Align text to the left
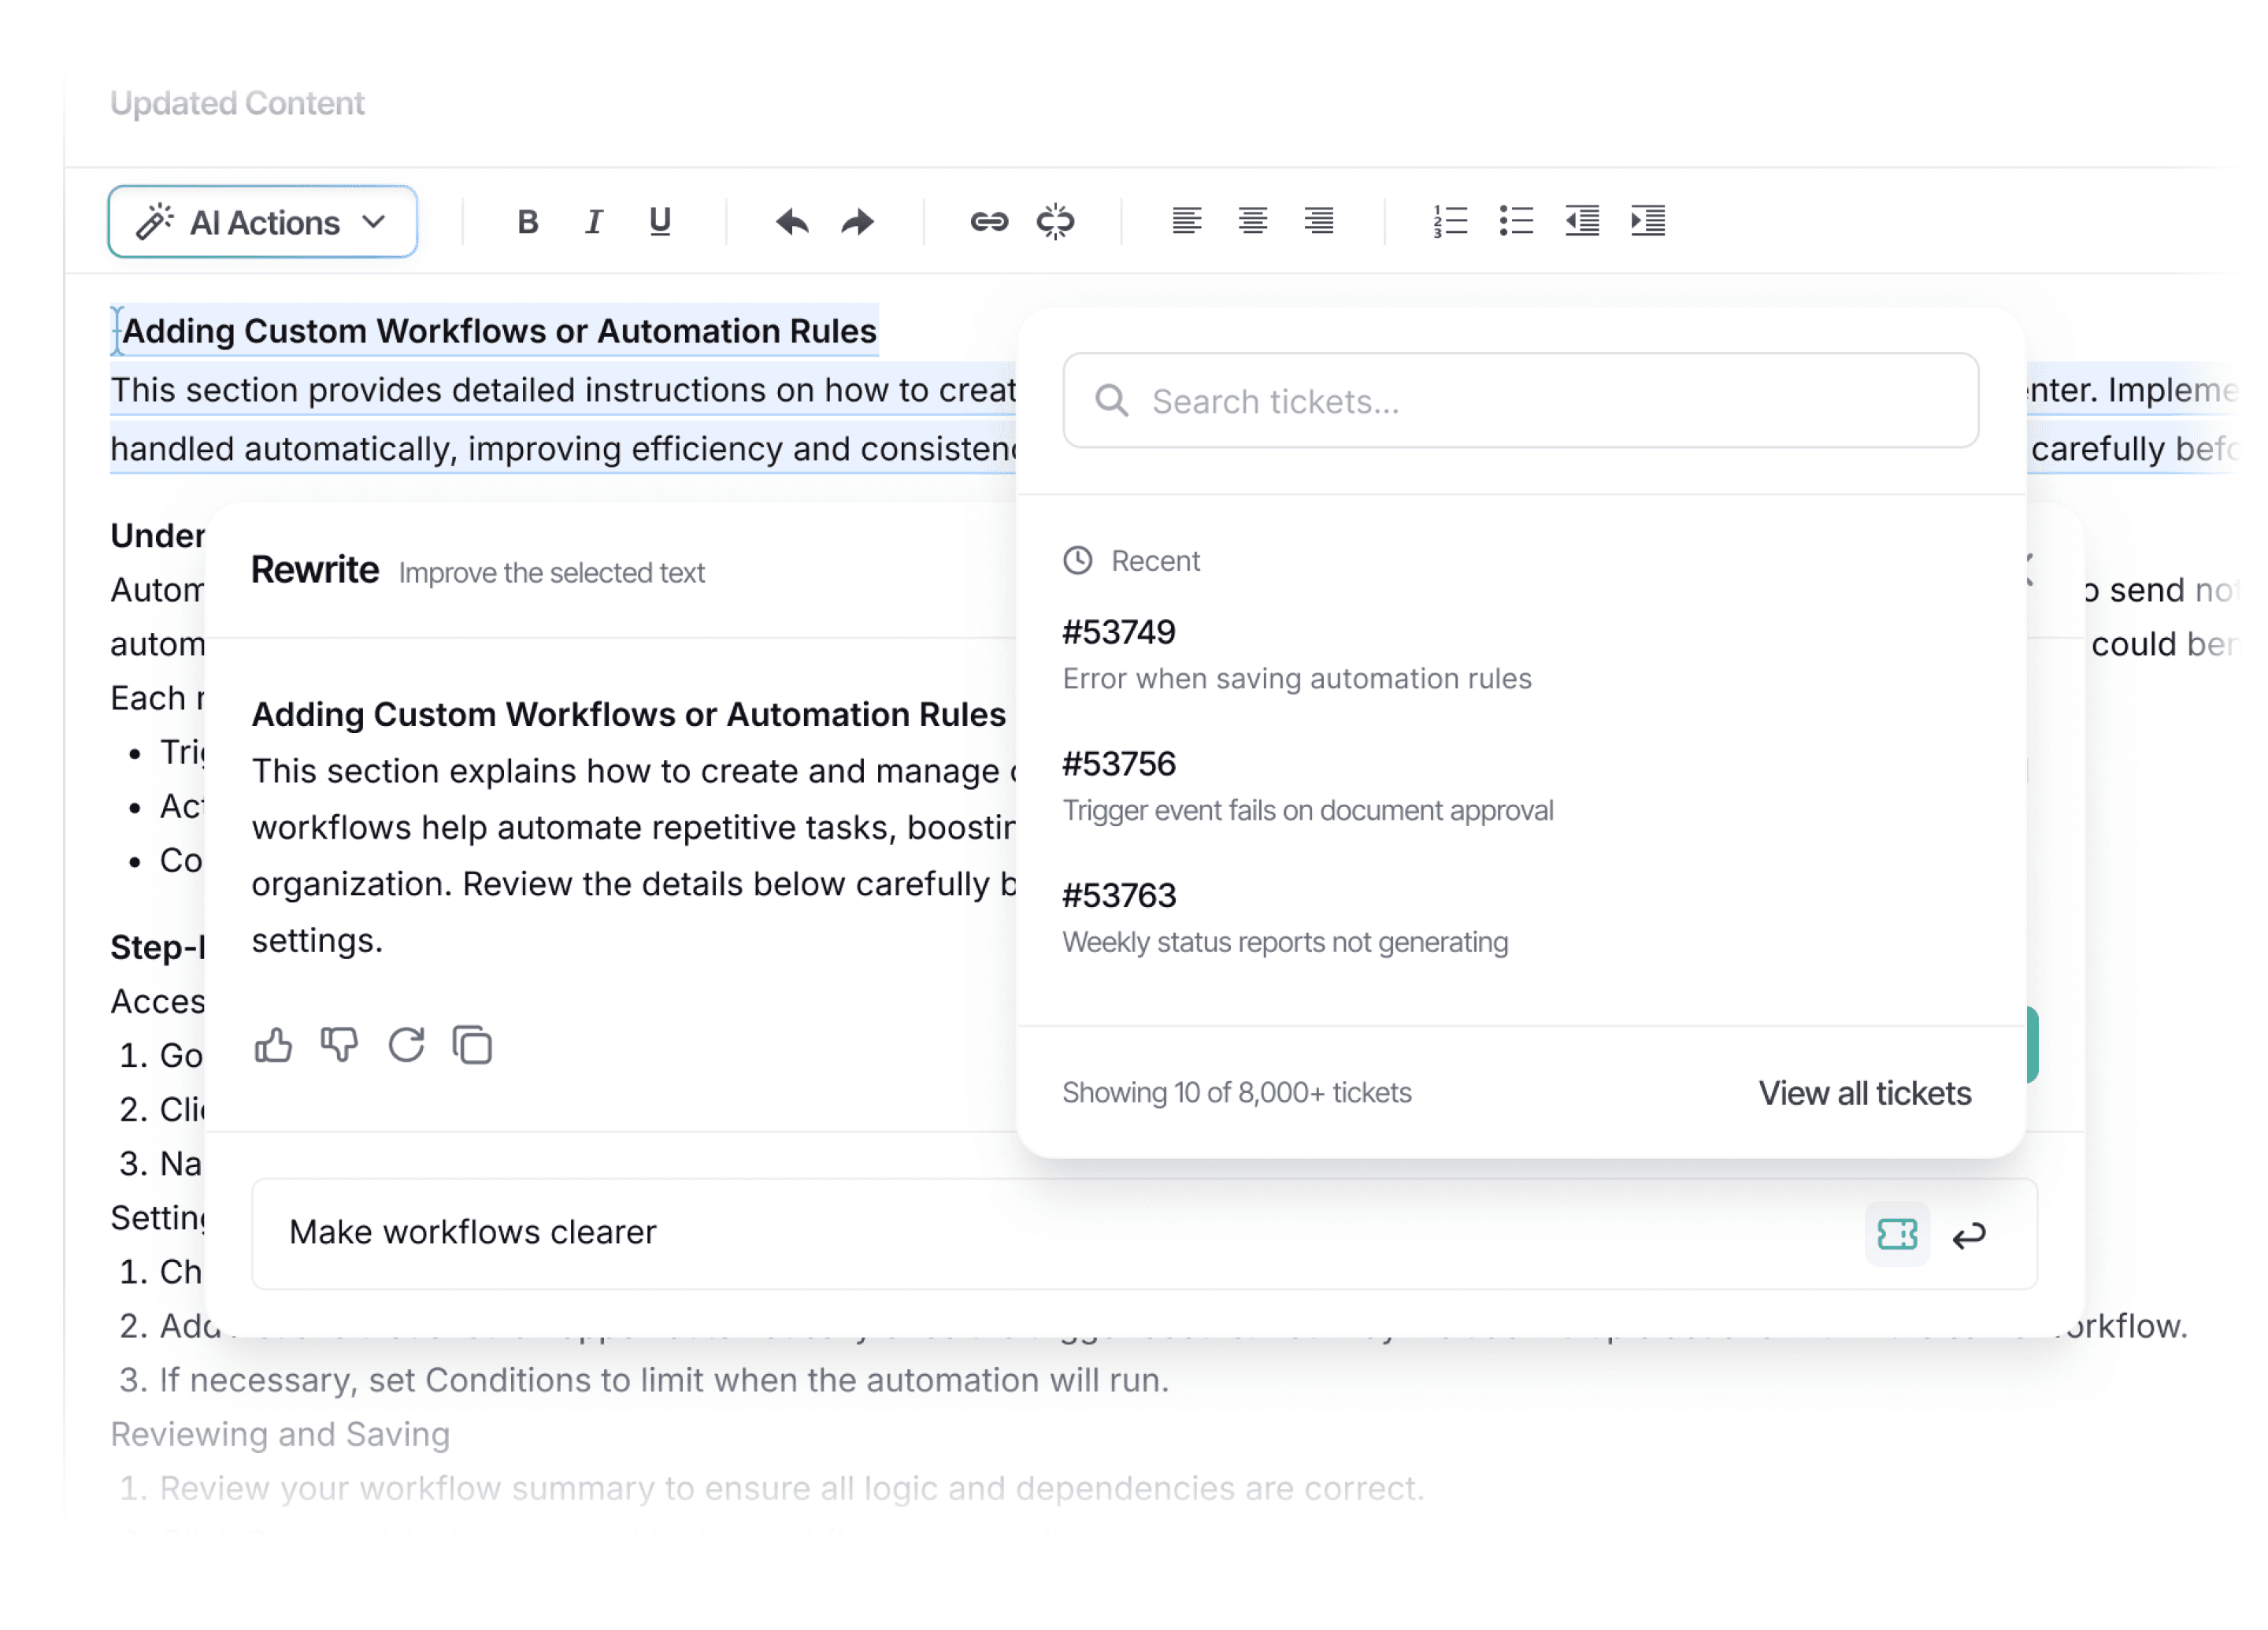 [x=1186, y=220]
